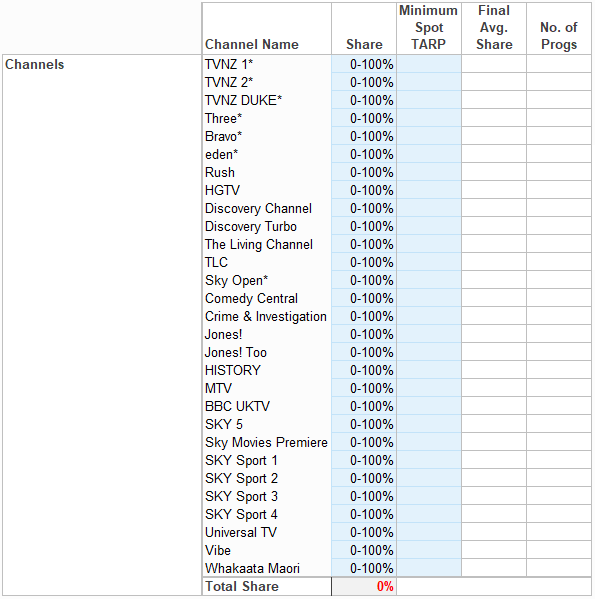Edit Minimum Spot TARP for HISTORY
Image resolution: width=595 pixels, height=599 pixels.
pyautogui.click(x=429, y=370)
